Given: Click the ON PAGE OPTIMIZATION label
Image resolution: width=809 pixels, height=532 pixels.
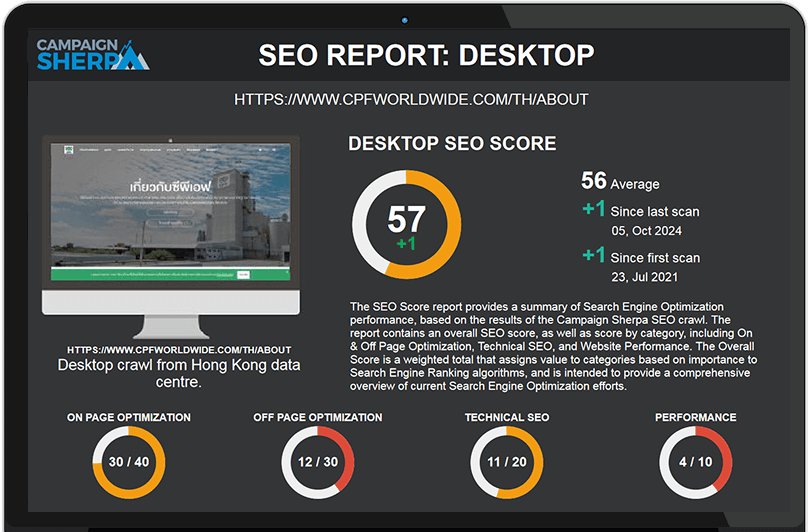Looking at the screenshot, I should (128, 417).
